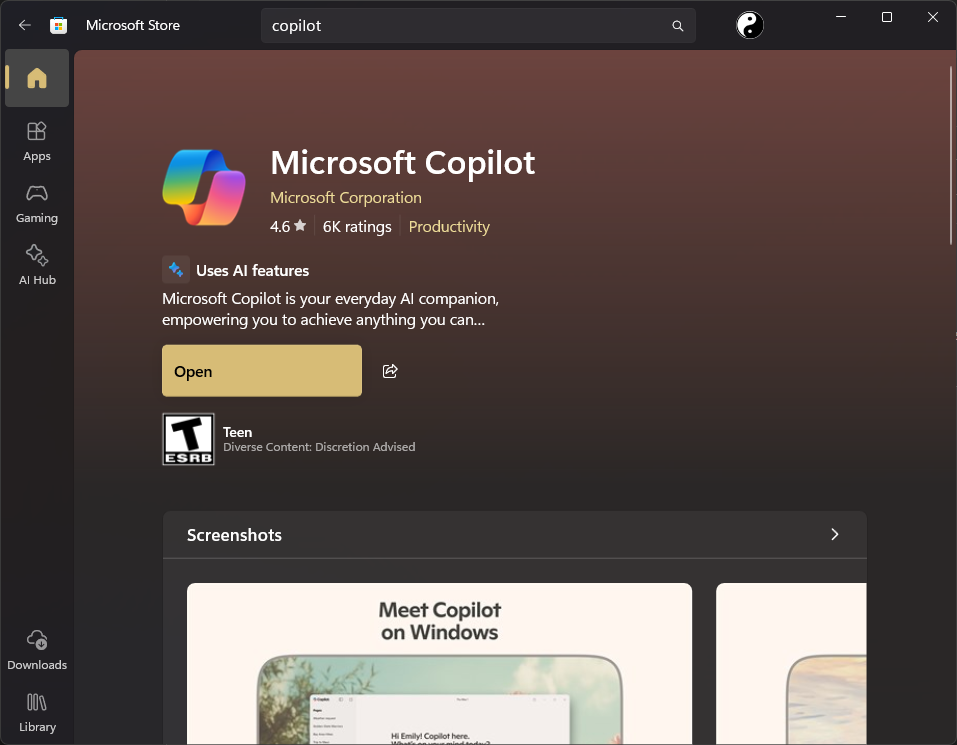
Task: Click the Microsoft Copilot app logo
Action: pos(204,187)
